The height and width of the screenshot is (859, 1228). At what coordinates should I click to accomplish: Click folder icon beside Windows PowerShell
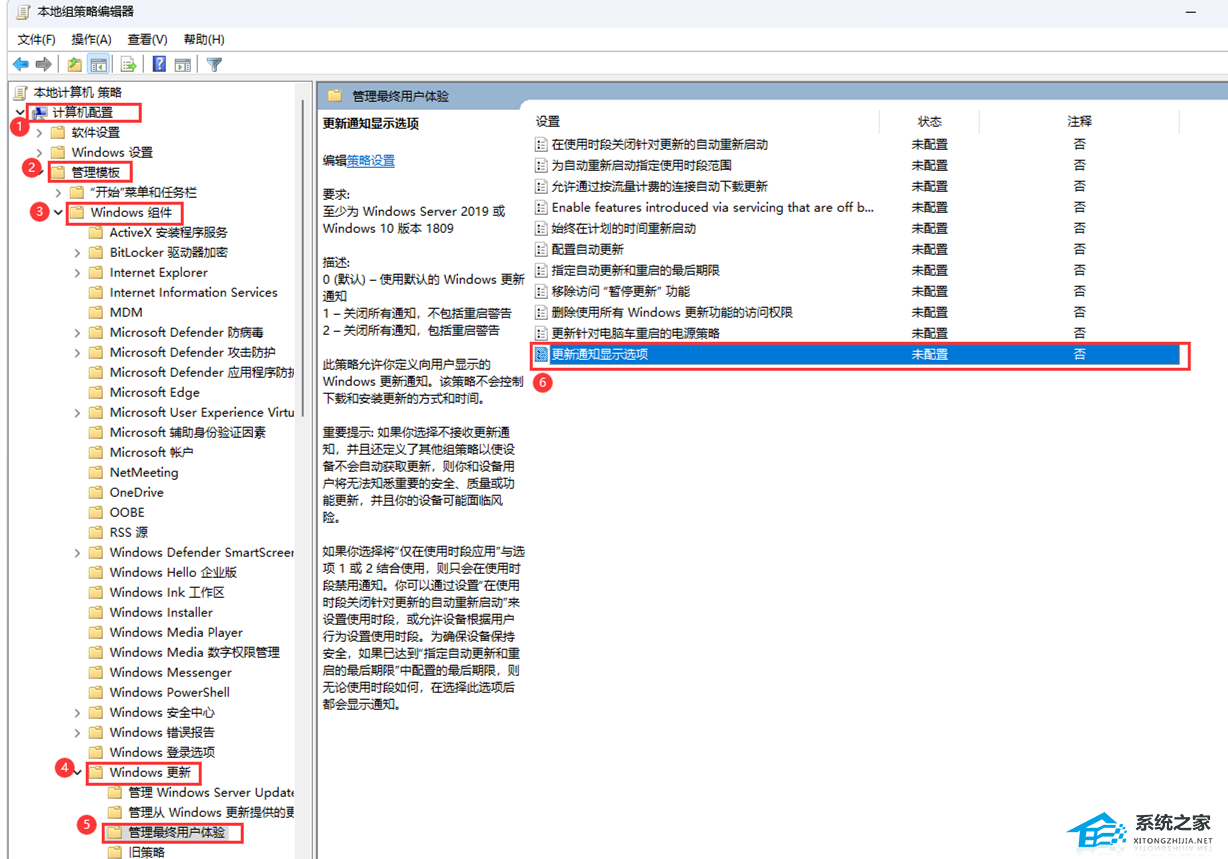pos(96,692)
